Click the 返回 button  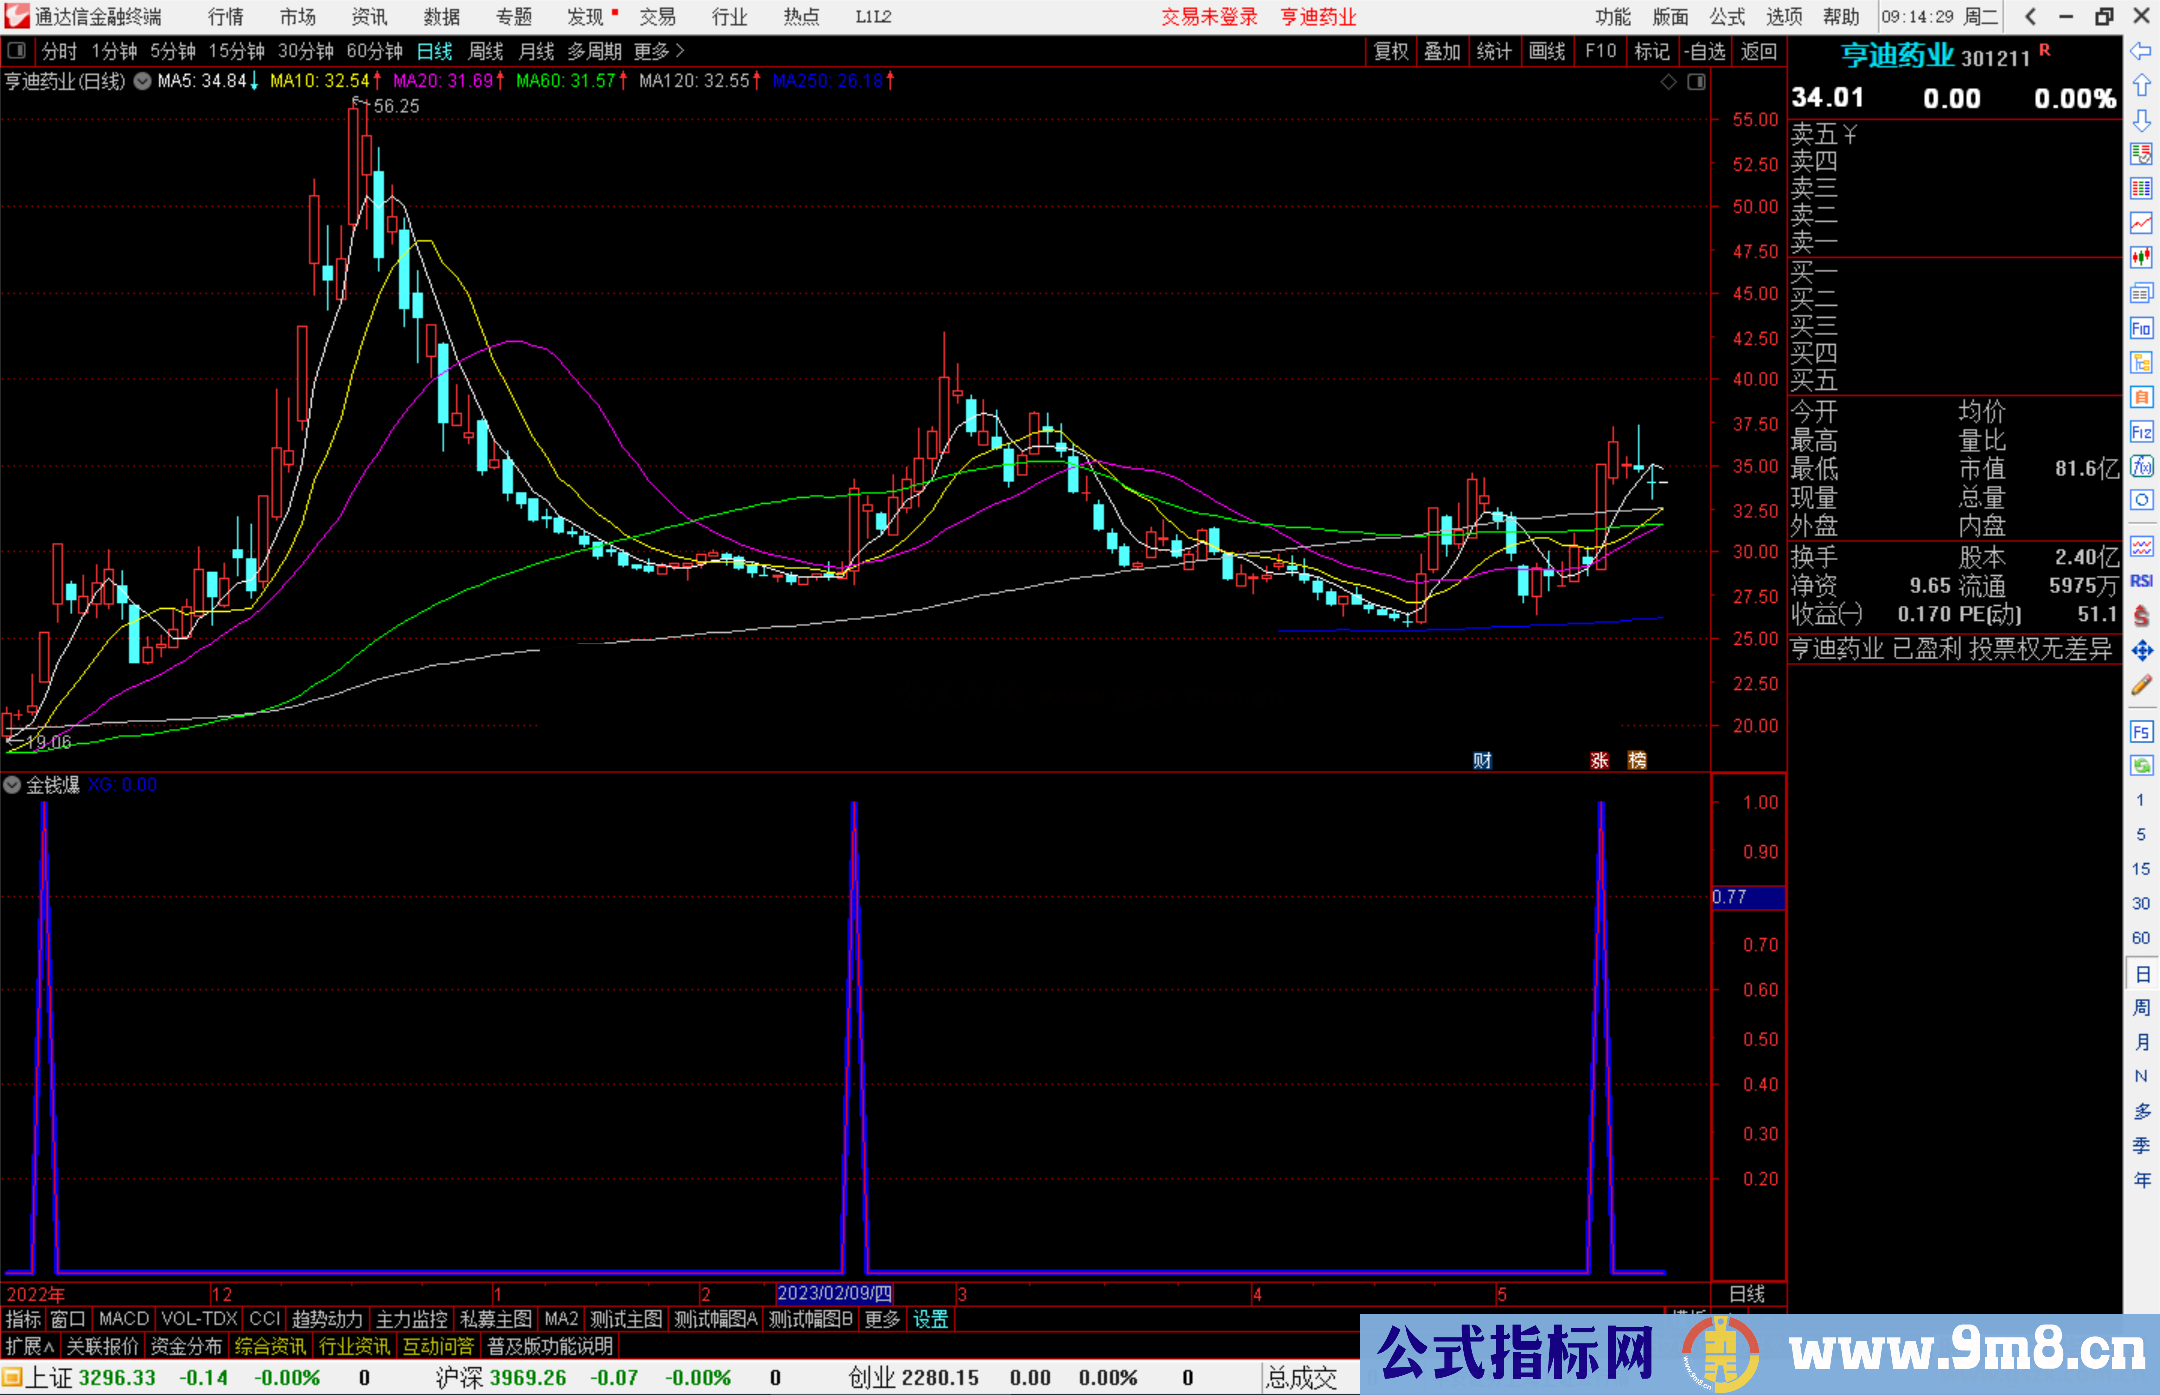click(x=1758, y=51)
